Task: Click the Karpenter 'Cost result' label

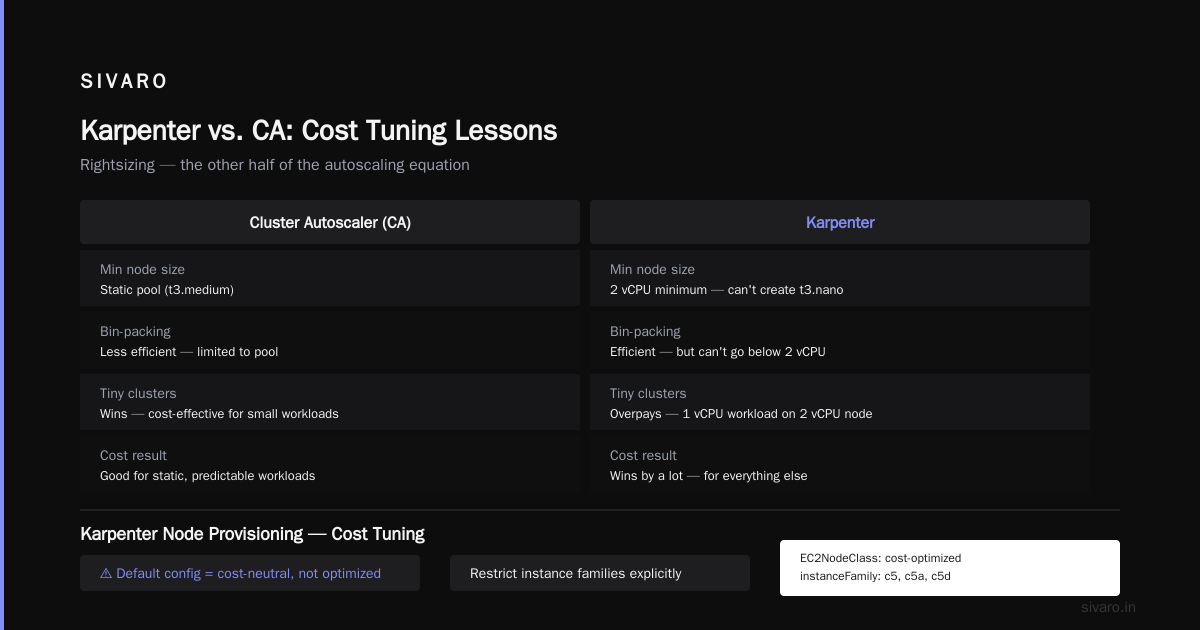Action: tap(644, 455)
